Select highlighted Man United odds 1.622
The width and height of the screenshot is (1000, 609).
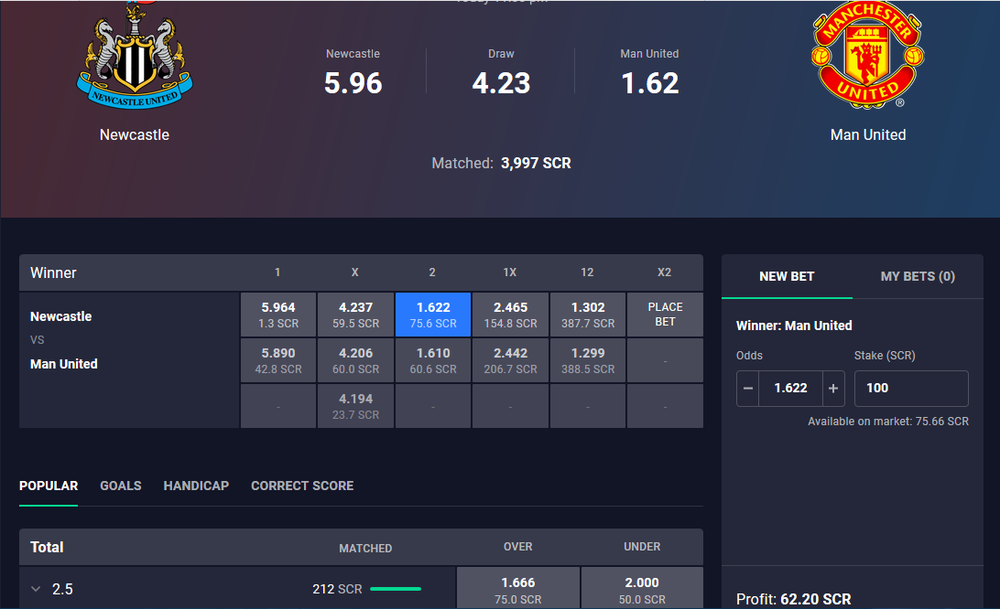[x=433, y=314]
